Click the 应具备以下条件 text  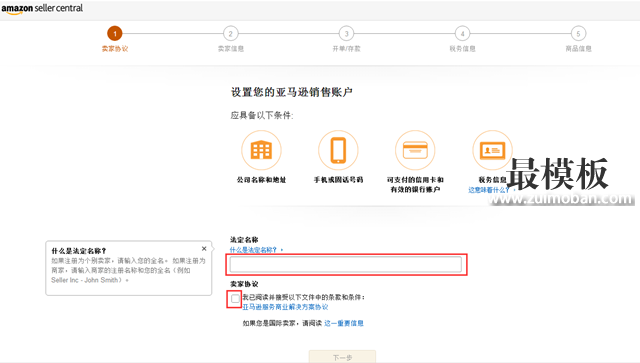(x=262, y=116)
